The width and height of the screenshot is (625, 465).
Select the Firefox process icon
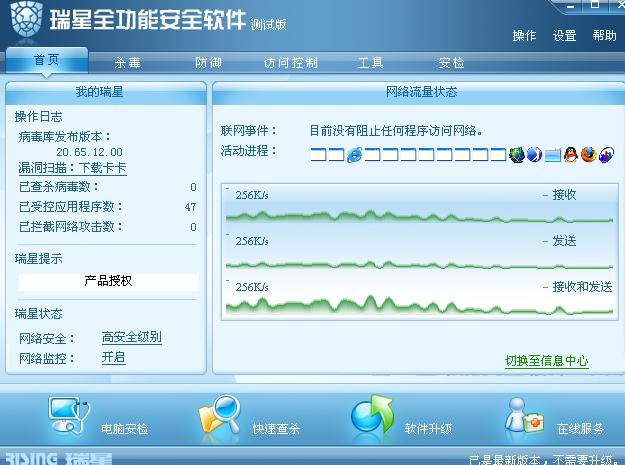pos(589,155)
